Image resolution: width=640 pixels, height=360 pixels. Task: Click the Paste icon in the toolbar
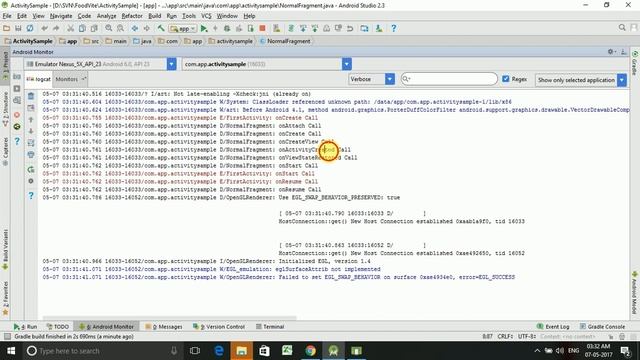coord(94,28)
